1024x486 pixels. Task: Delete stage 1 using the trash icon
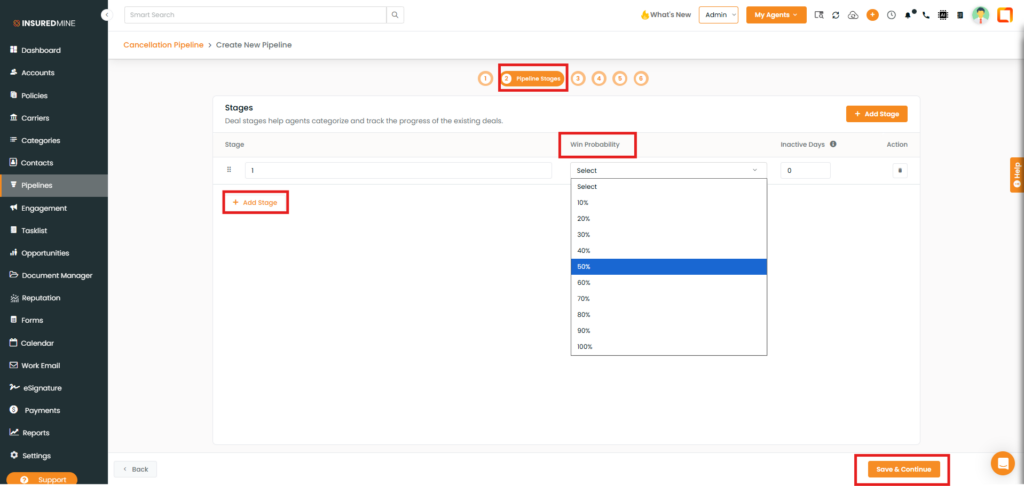[x=899, y=171]
